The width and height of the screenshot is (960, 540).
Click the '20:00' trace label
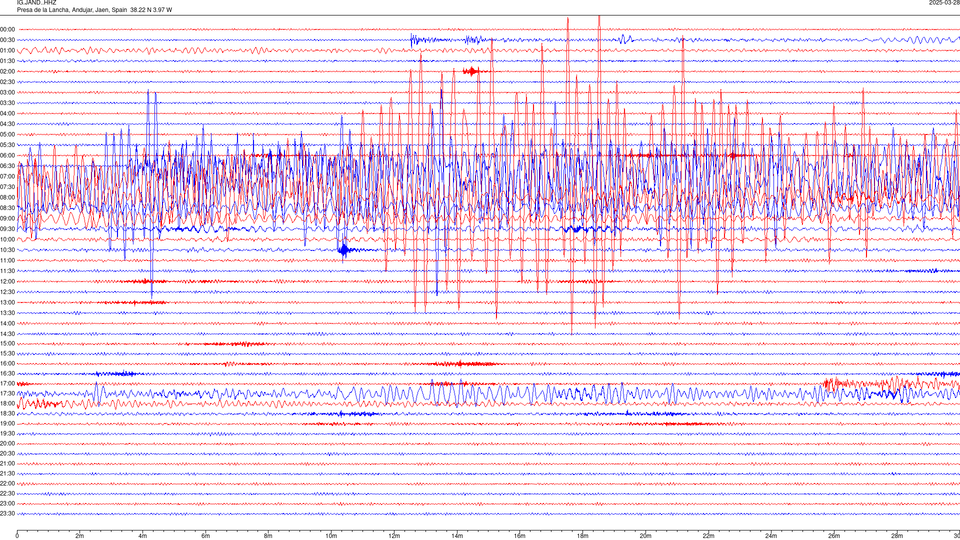7,444
